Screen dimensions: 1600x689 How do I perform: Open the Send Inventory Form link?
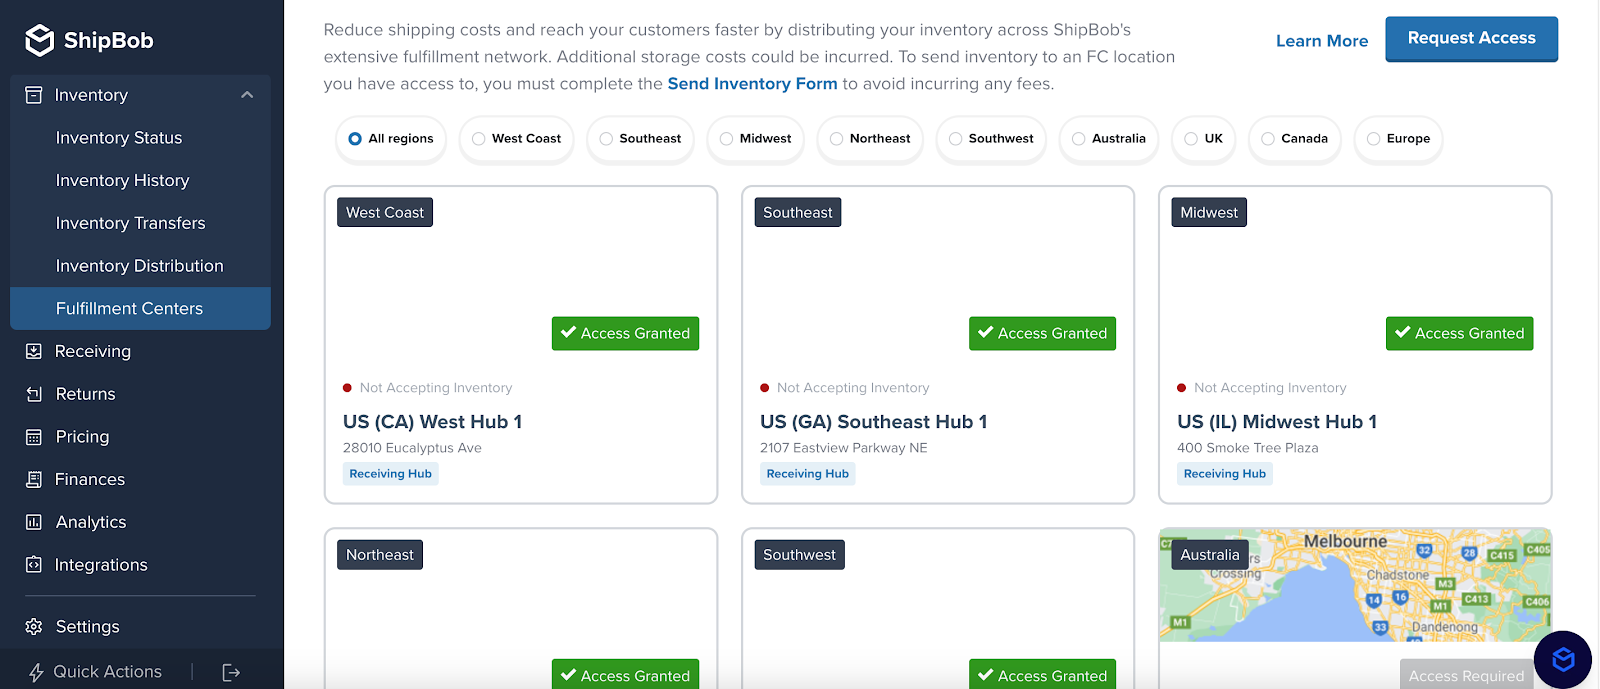click(752, 84)
